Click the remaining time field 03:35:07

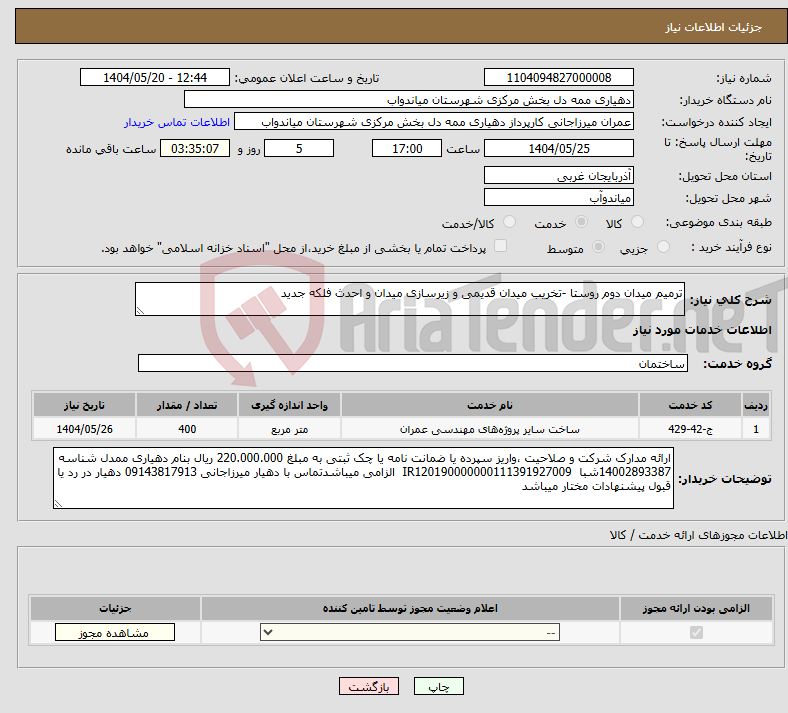click(195, 148)
